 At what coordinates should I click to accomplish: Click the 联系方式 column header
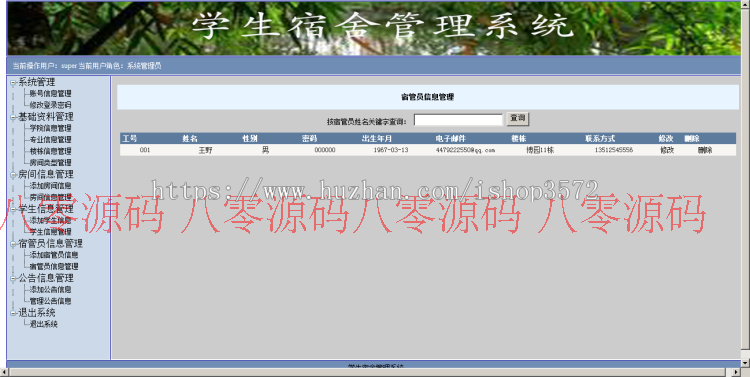600,139
